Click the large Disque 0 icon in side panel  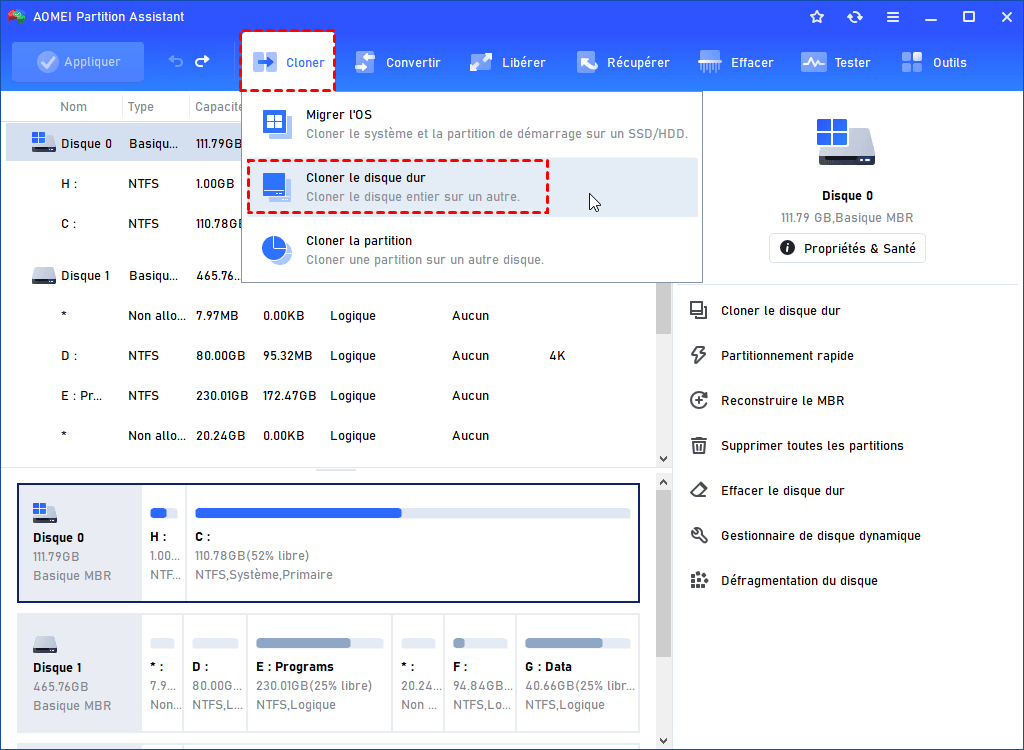pos(846,142)
